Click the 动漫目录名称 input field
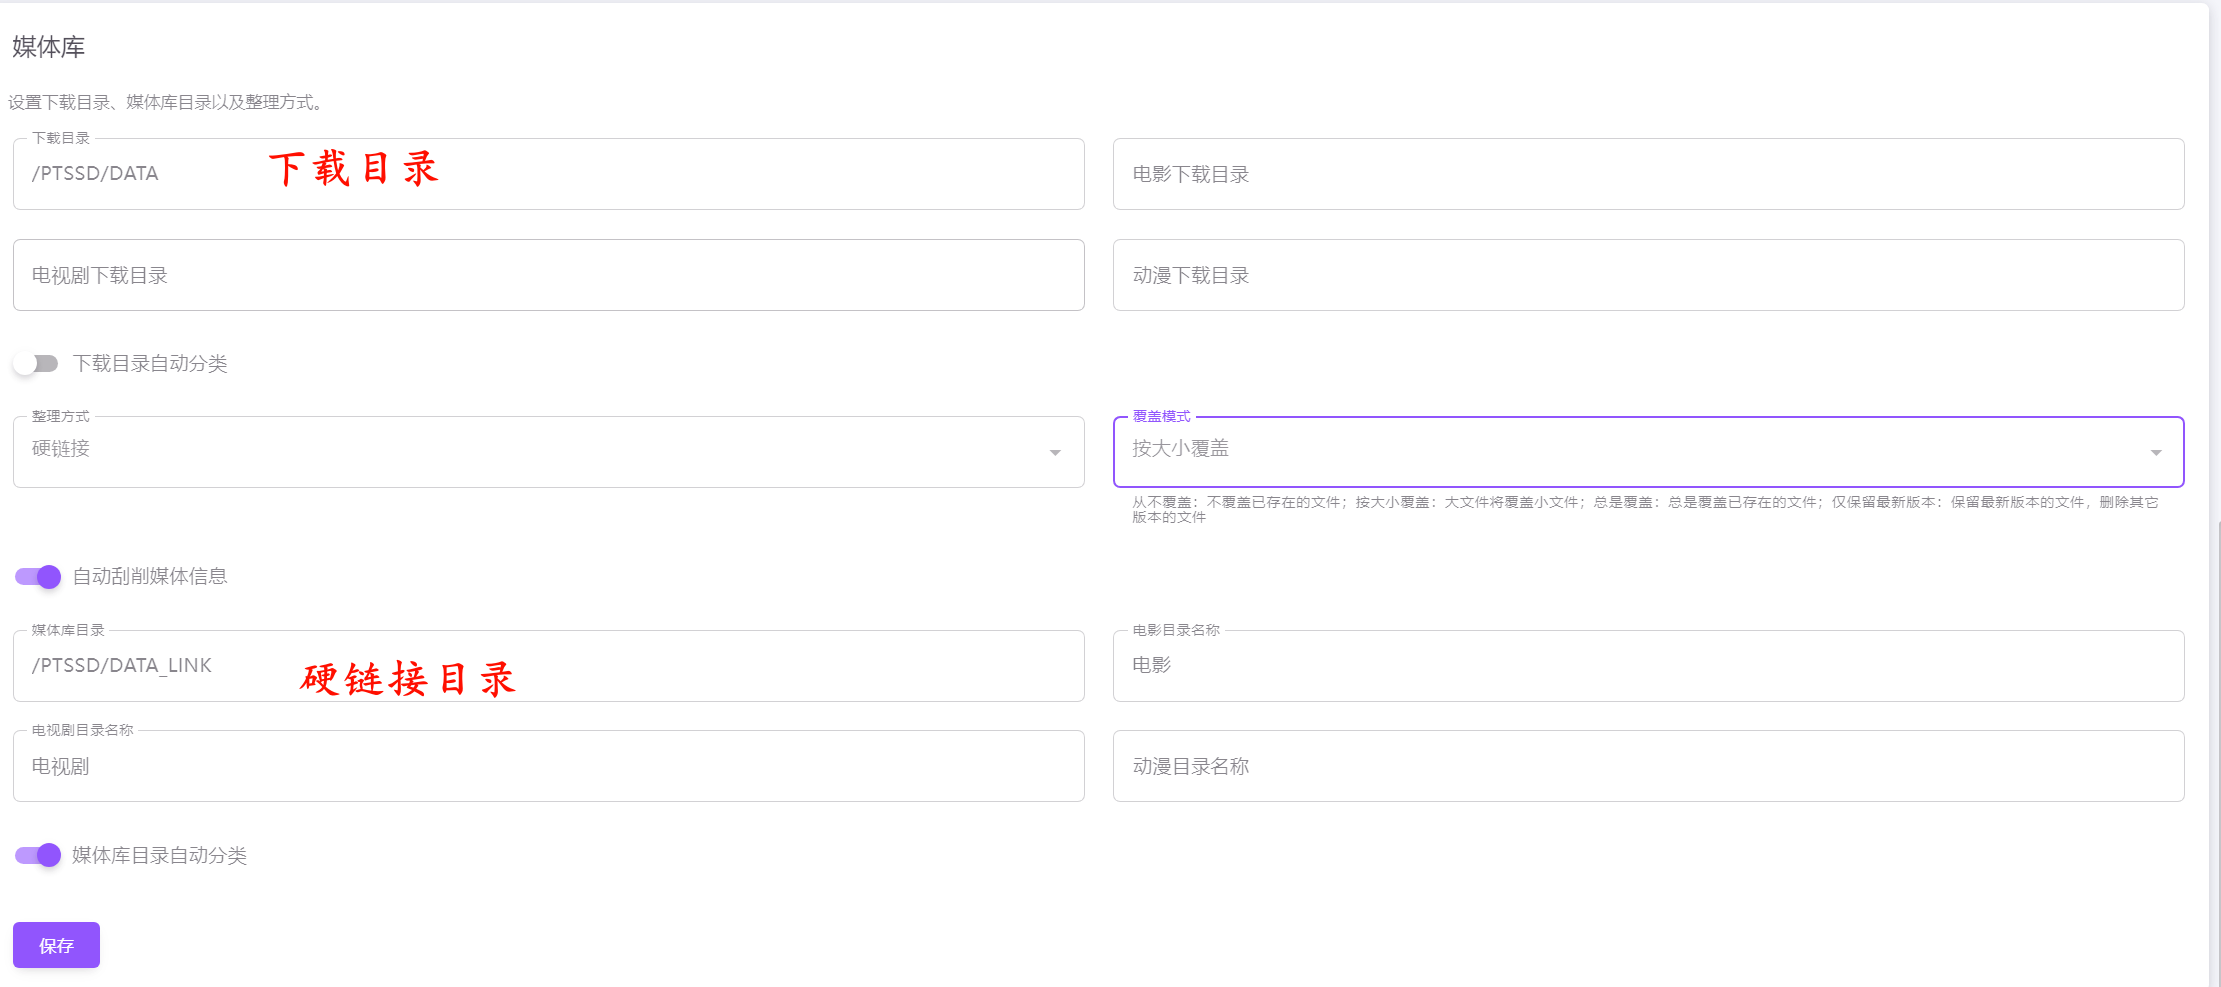2221x987 pixels. (1648, 766)
